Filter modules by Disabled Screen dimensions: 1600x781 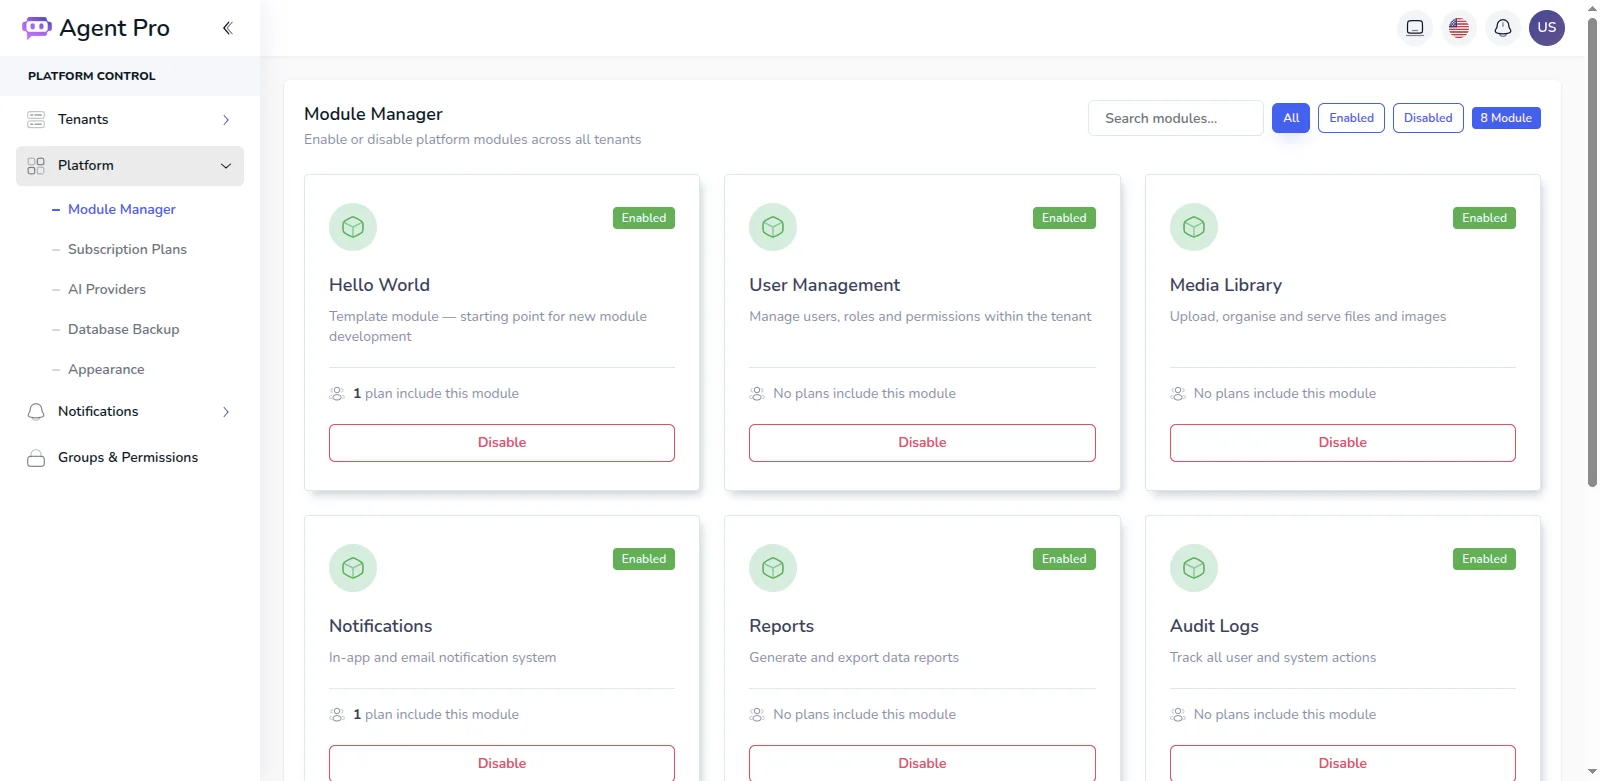pyautogui.click(x=1428, y=118)
